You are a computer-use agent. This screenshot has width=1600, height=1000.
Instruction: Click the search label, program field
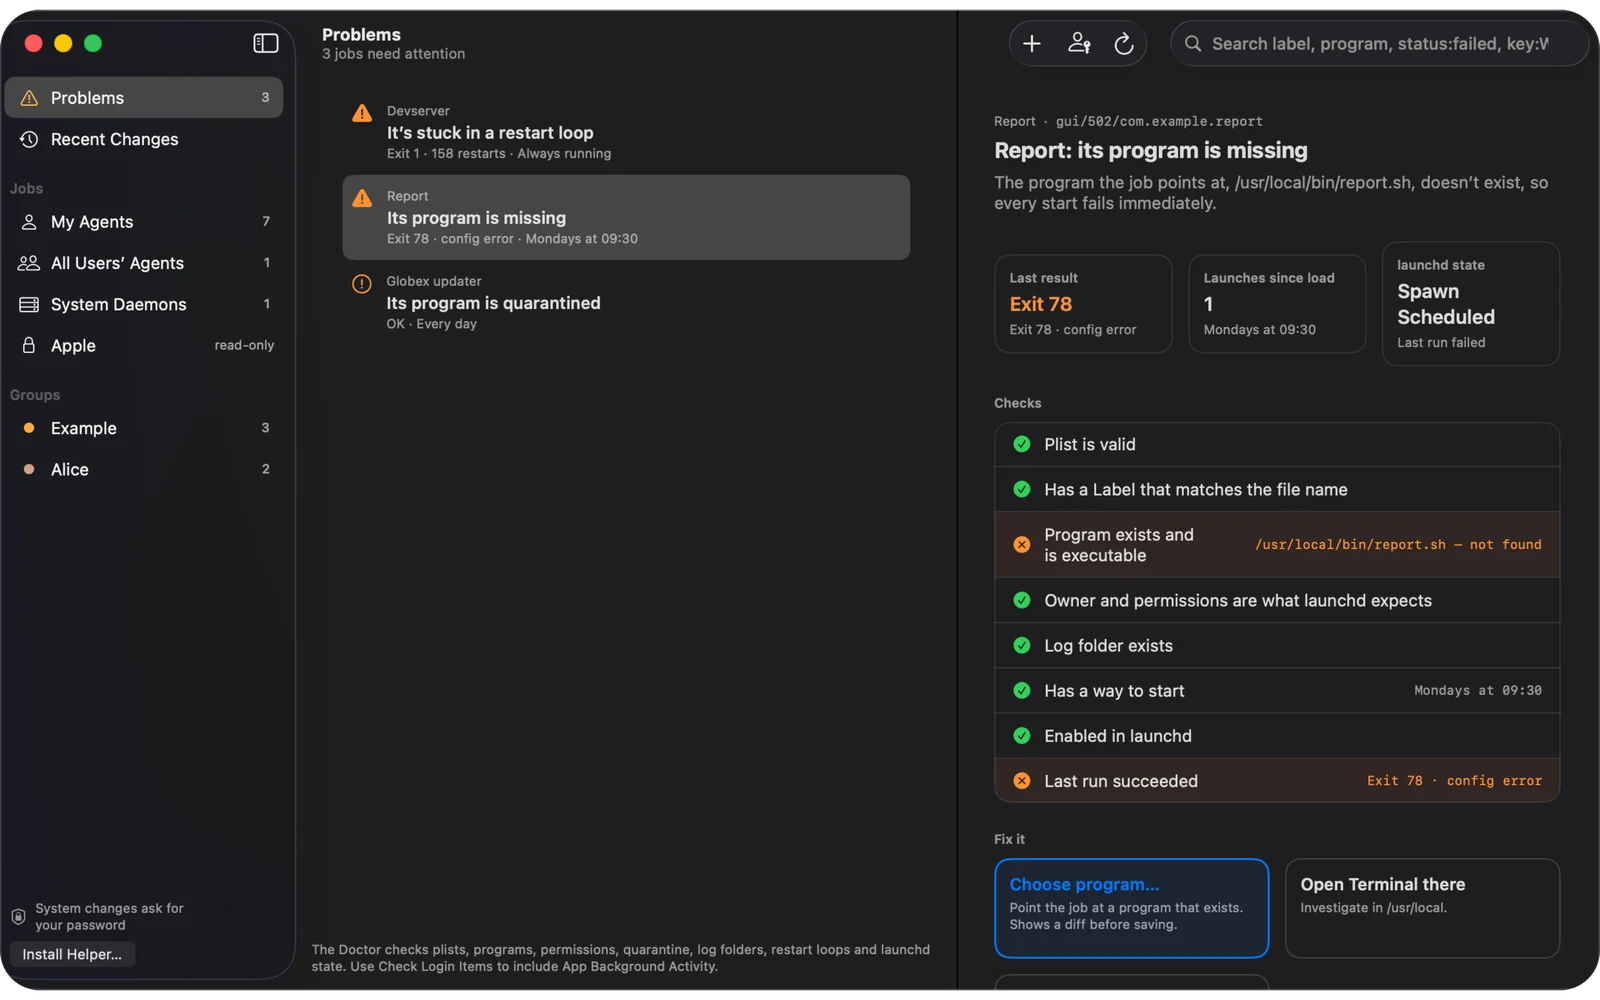1379,43
